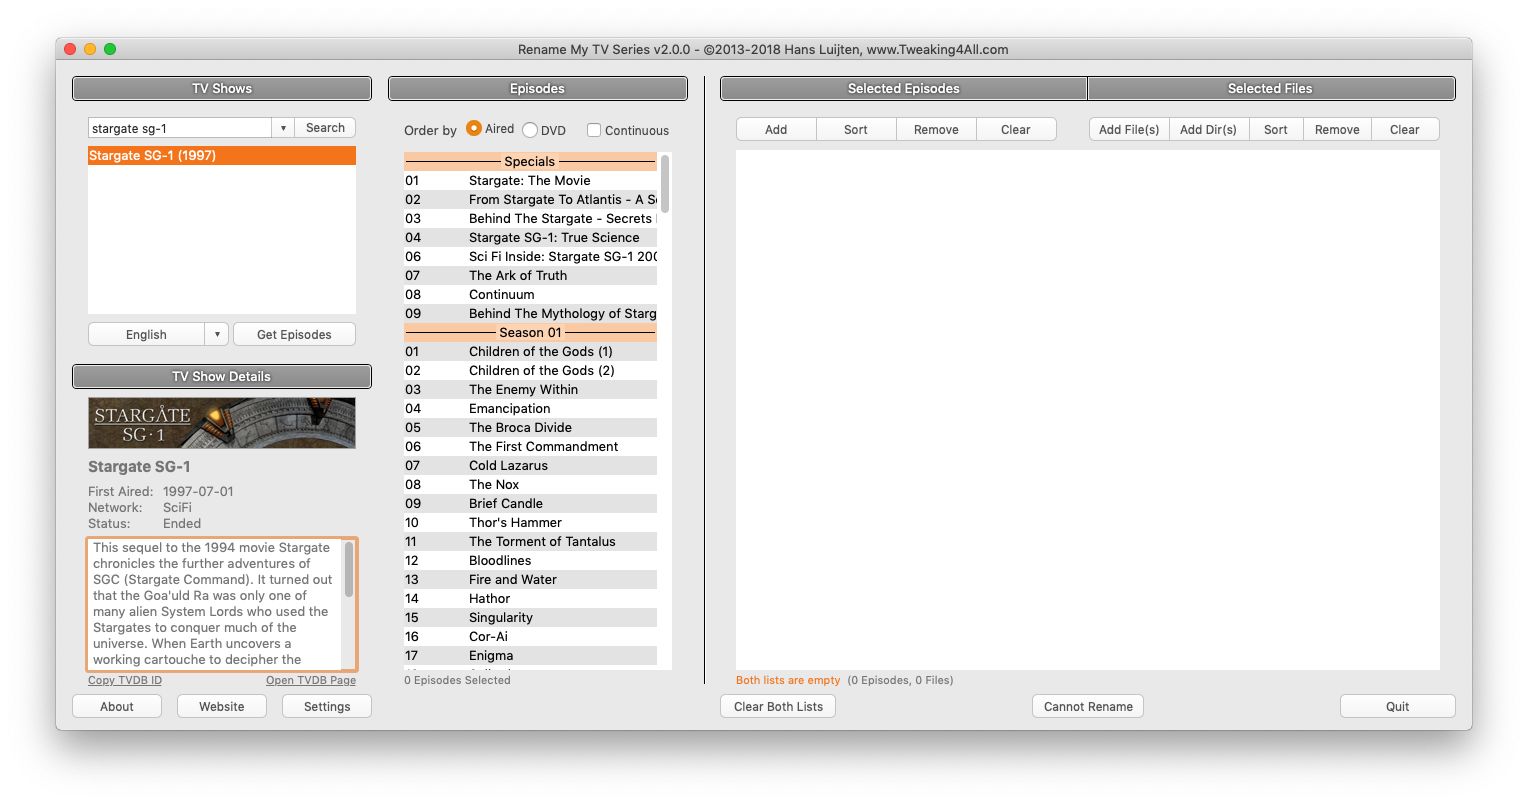The width and height of the screenshot is (1528, 804).
Task: Select Children of the Gods (1)
Action: tap(530, 352)
